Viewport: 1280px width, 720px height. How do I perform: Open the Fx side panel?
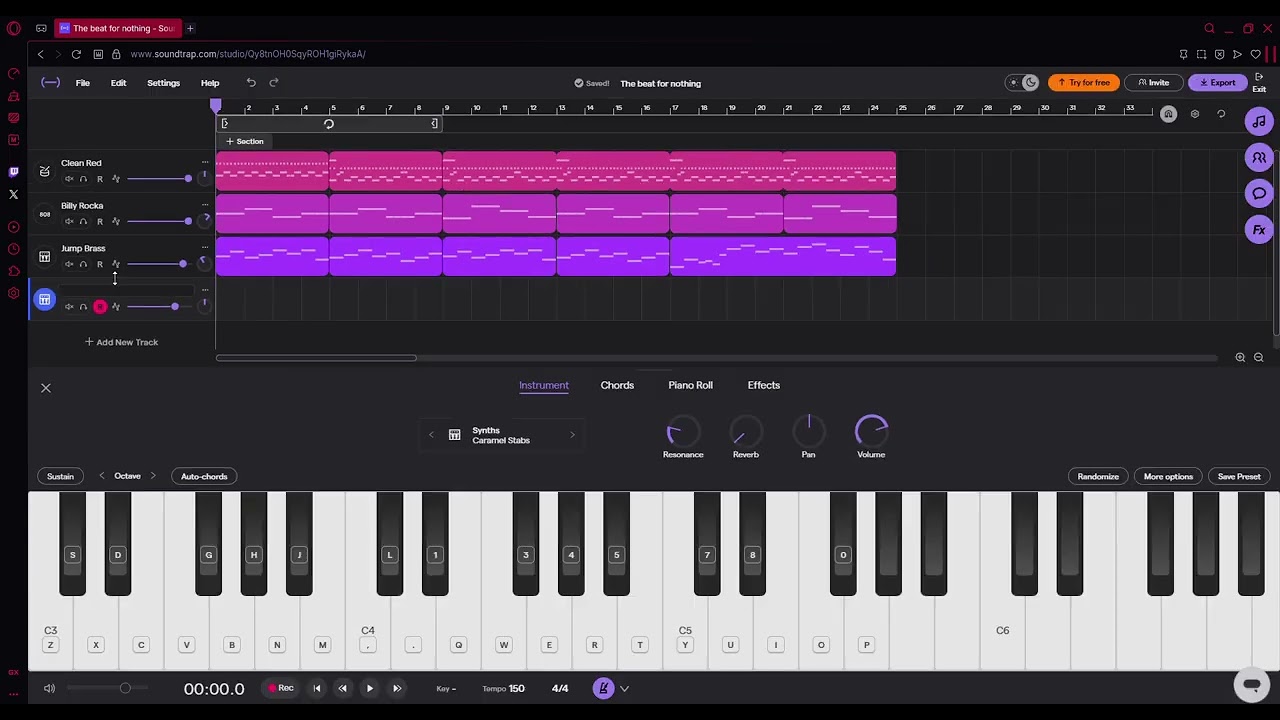(1259, 230)
